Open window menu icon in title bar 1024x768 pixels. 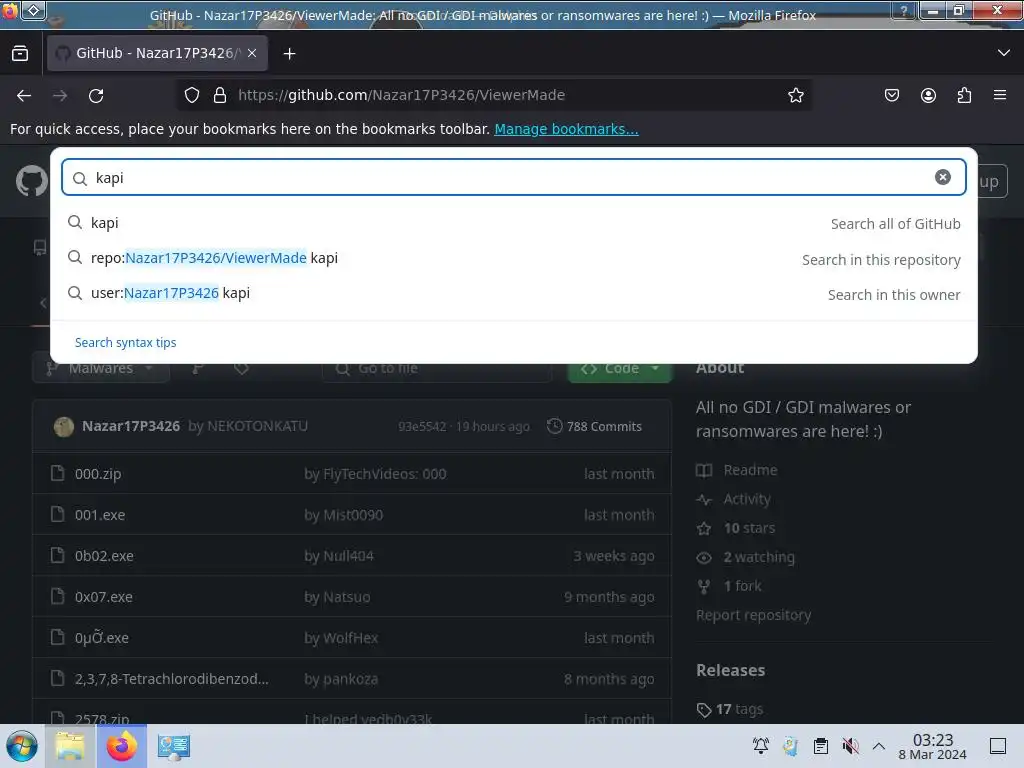(x=10, y=10)
